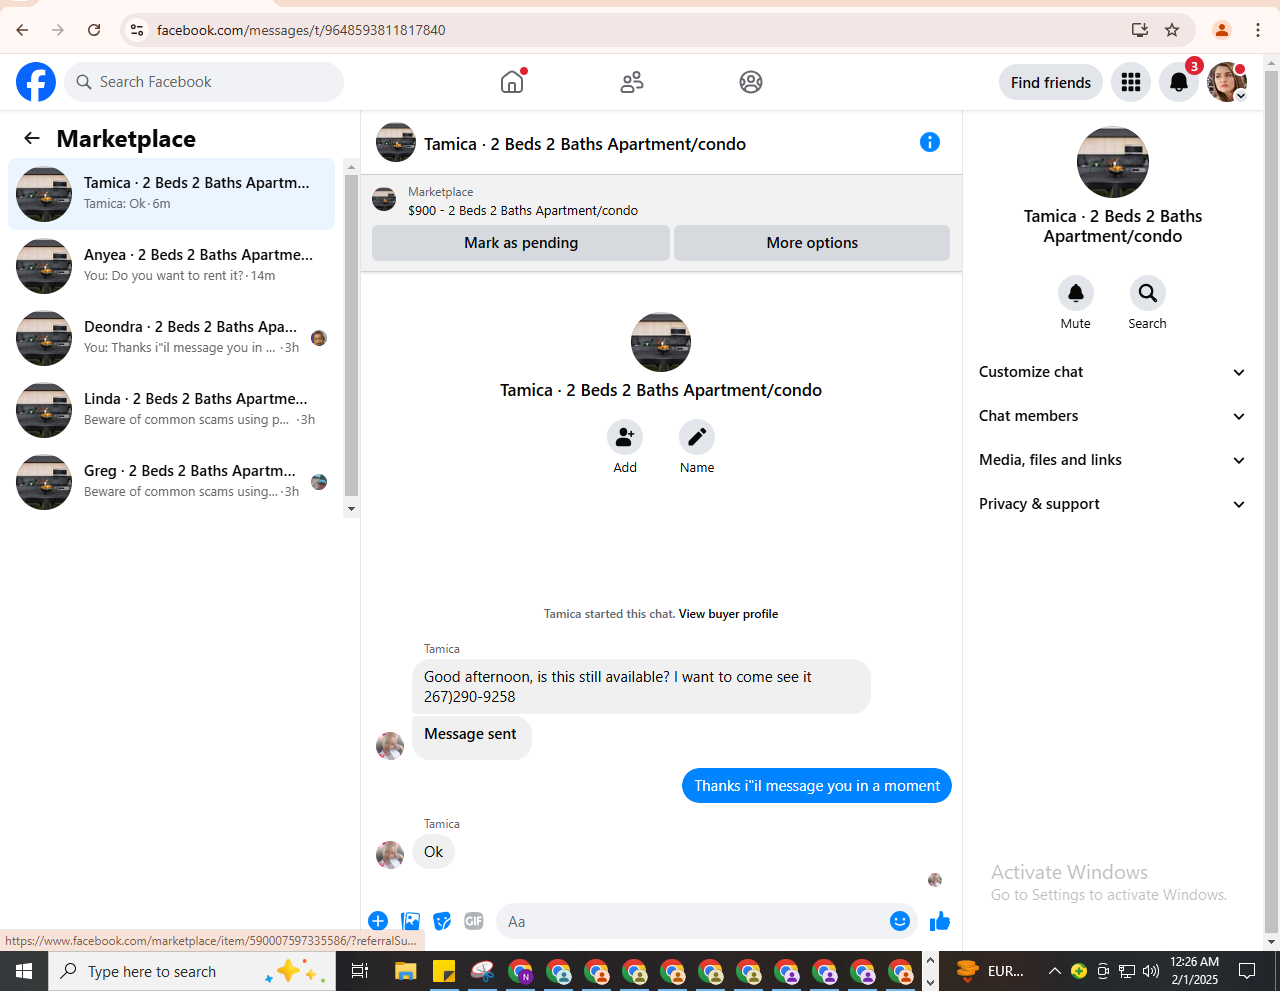
Task: Click the taskbar "Type here to search" box
Action: pos(190,971)
